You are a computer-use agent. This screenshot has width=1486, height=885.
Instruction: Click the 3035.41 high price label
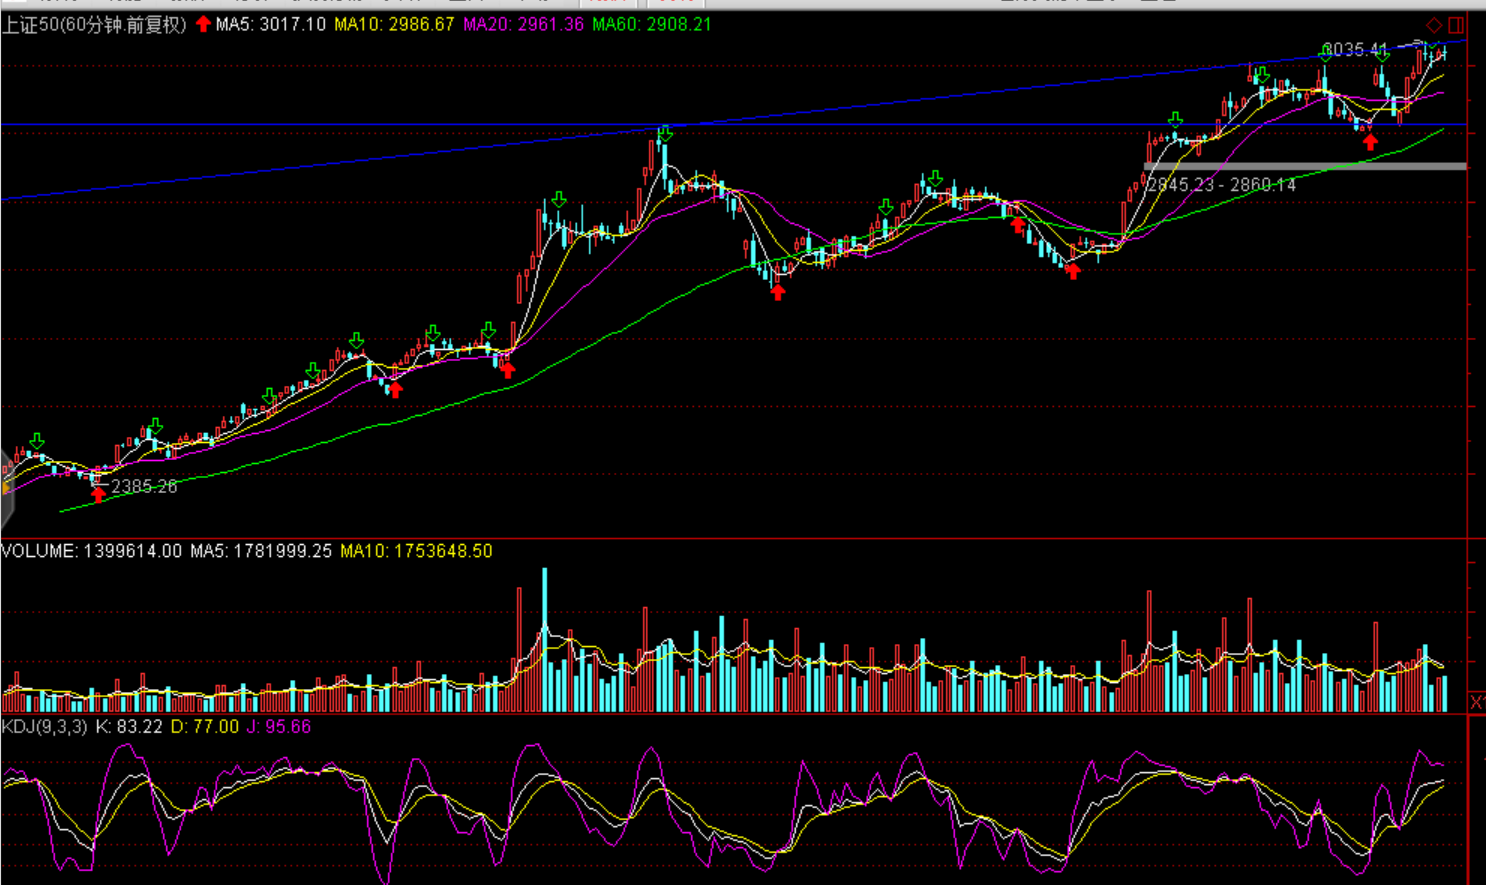pyautogui.click(x=1357, y=49)
